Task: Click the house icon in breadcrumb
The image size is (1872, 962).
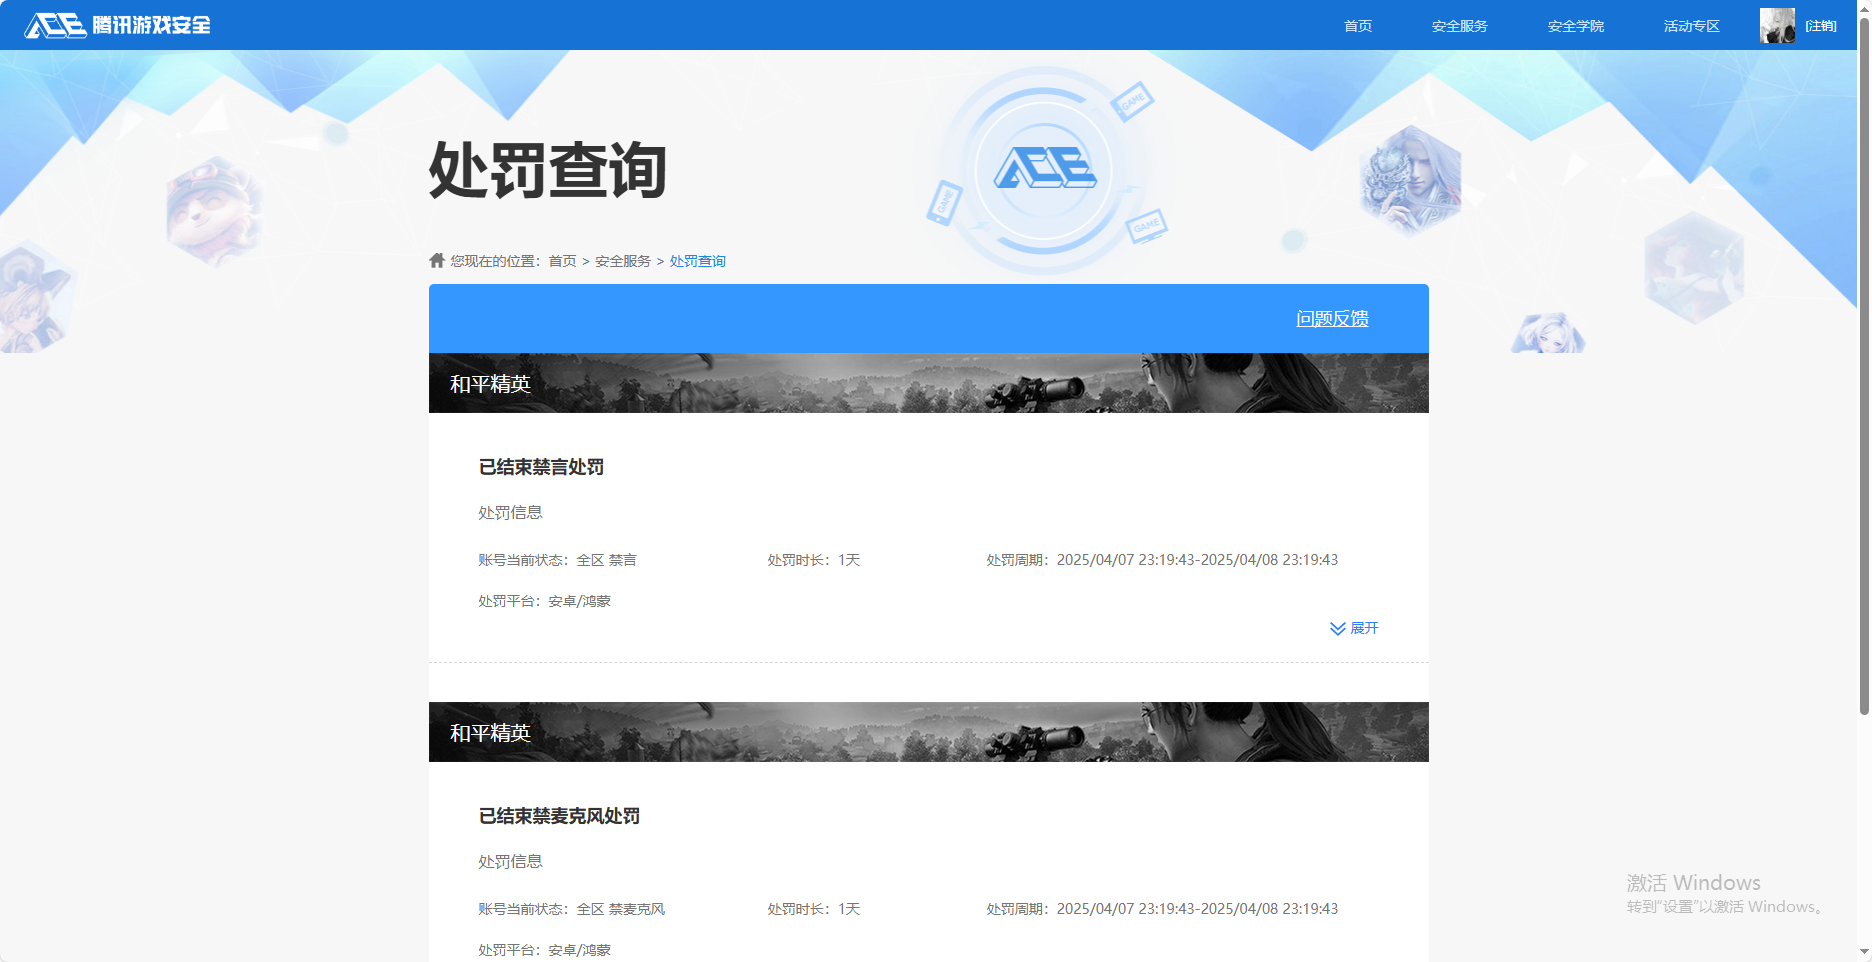Action: (437, 261)
